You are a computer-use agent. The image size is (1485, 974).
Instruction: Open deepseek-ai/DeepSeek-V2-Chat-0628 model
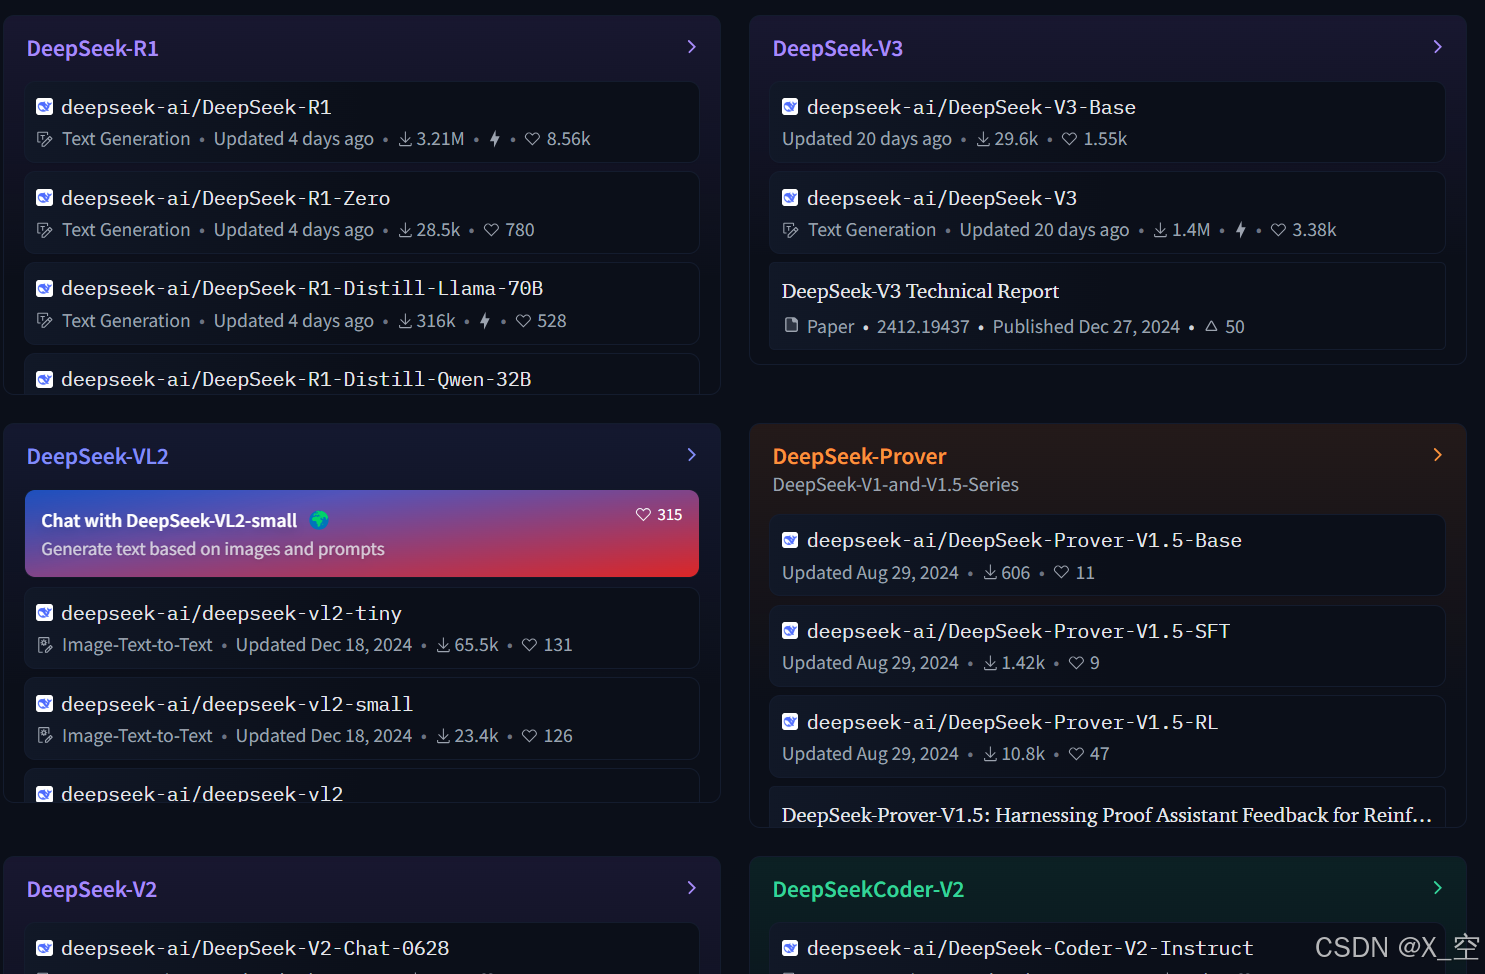click(361, 948)
